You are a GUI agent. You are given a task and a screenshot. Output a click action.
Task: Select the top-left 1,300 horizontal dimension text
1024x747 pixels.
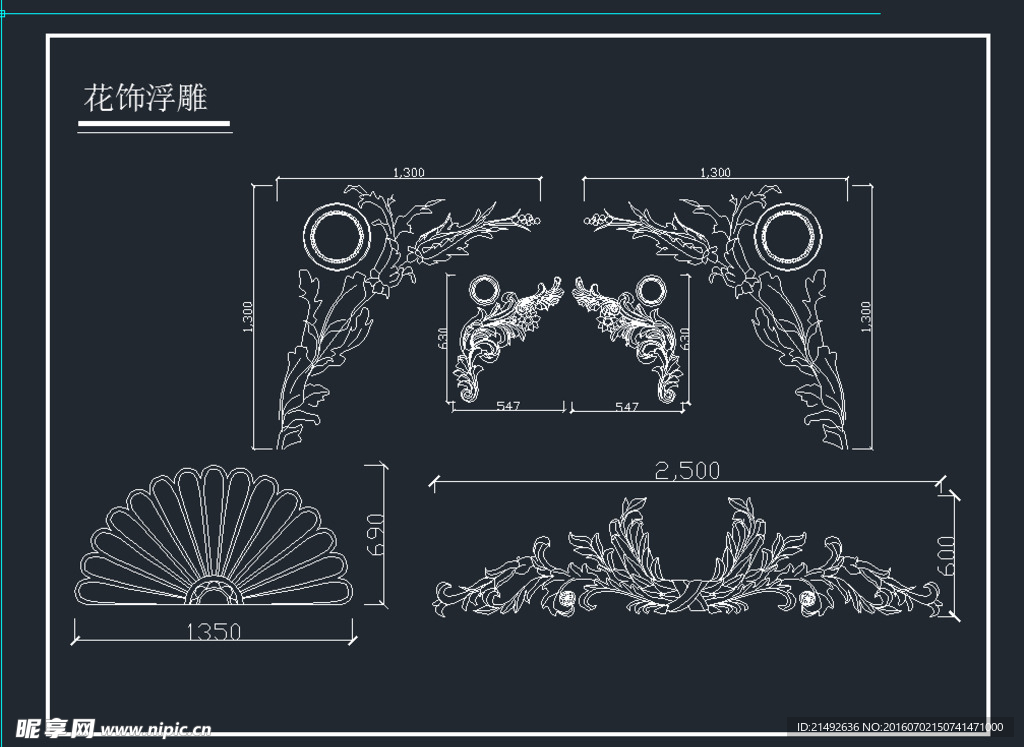tap(409, 172)
